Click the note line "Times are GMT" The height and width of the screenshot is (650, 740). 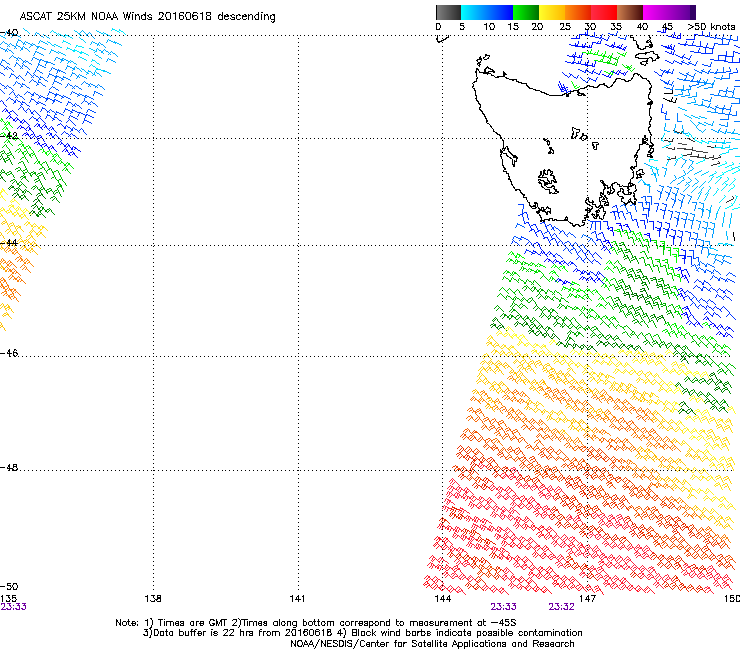pos(316,623)
